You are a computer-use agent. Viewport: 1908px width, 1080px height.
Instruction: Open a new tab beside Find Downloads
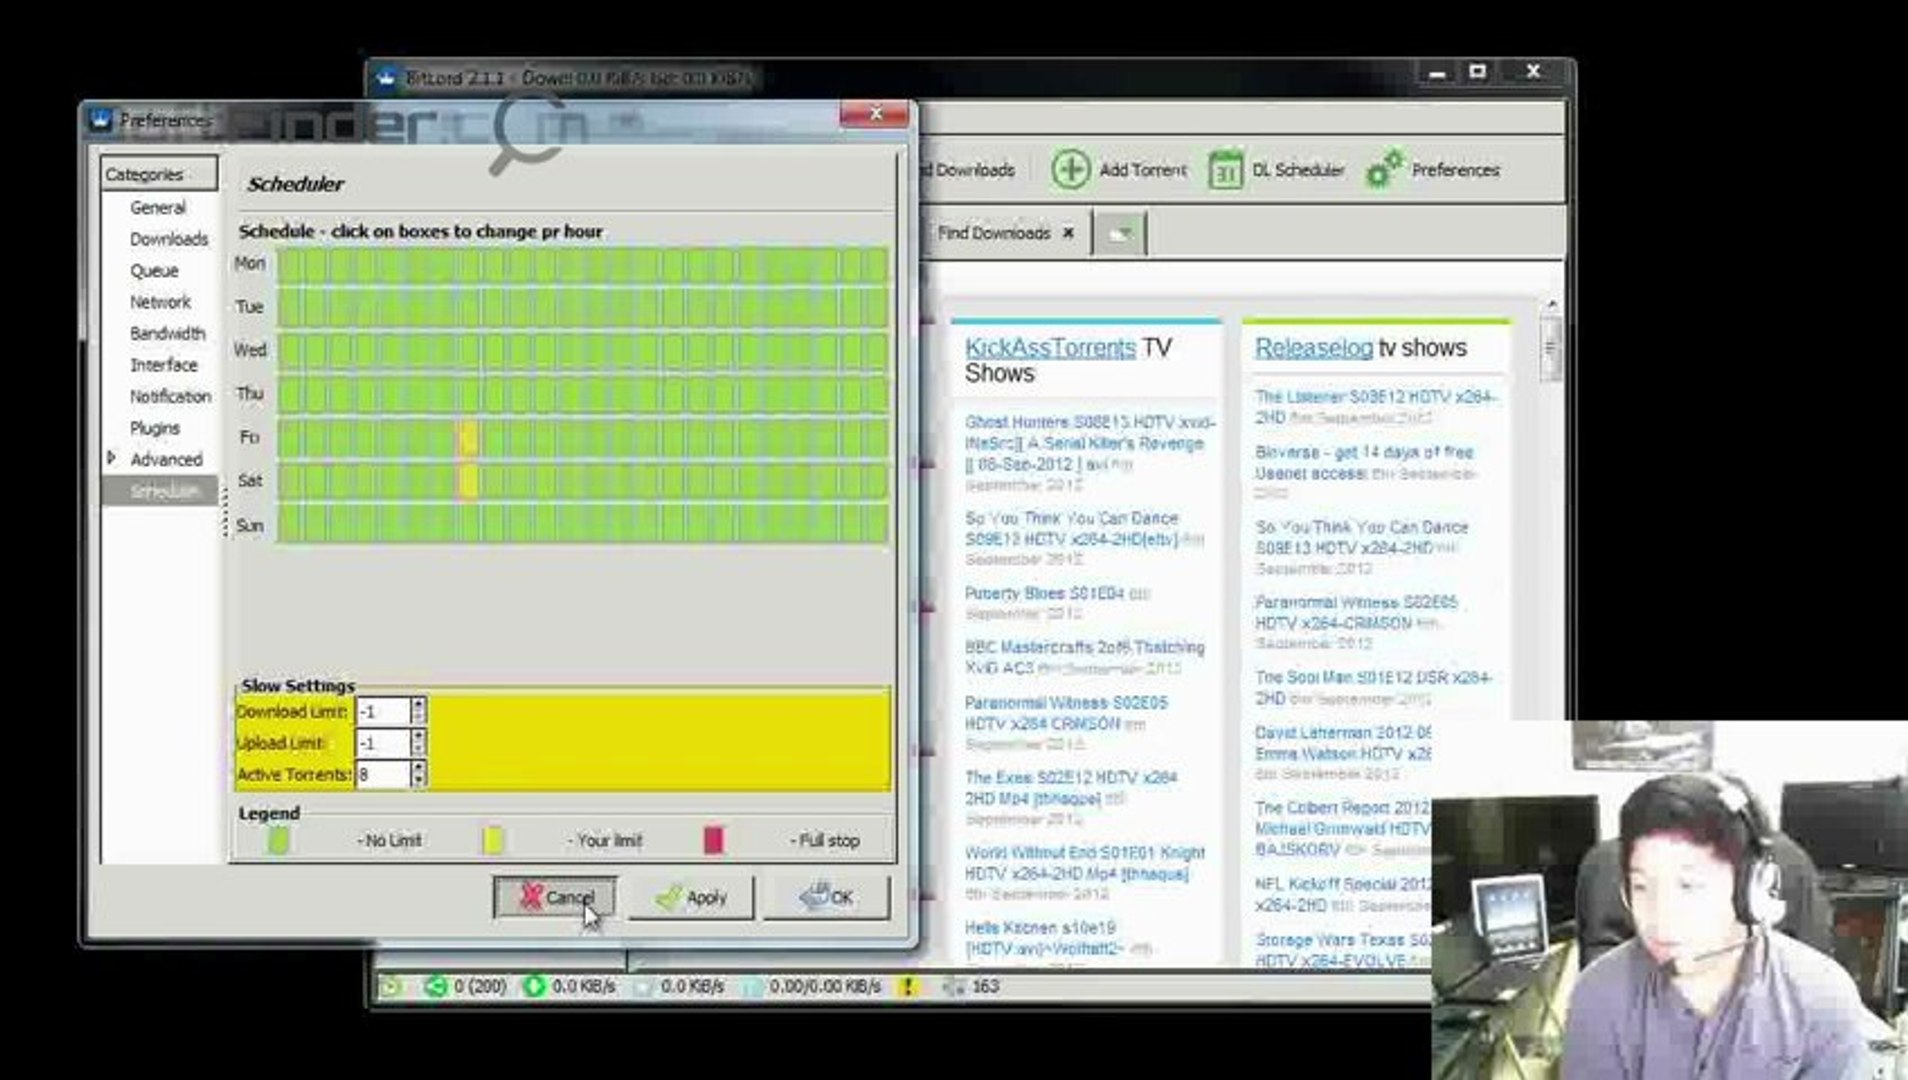pos(1119,234)
